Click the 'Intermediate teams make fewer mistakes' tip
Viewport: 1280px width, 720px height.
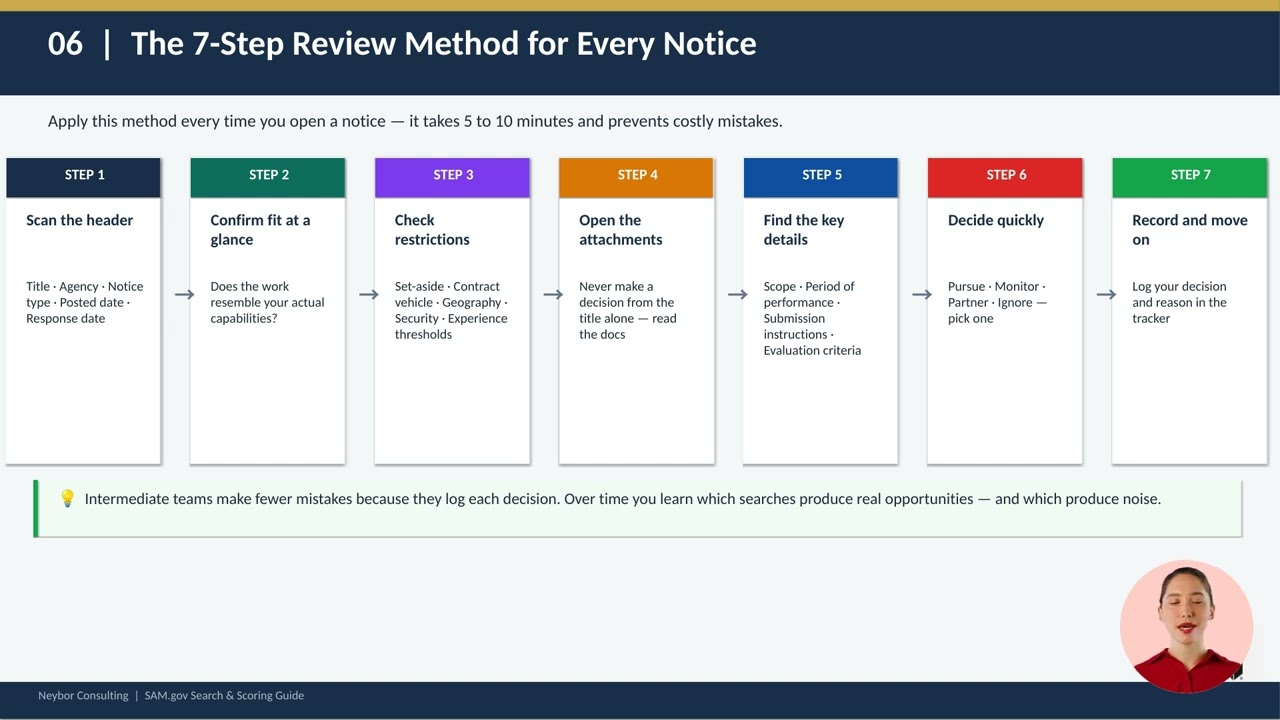[x=623, y=498]
